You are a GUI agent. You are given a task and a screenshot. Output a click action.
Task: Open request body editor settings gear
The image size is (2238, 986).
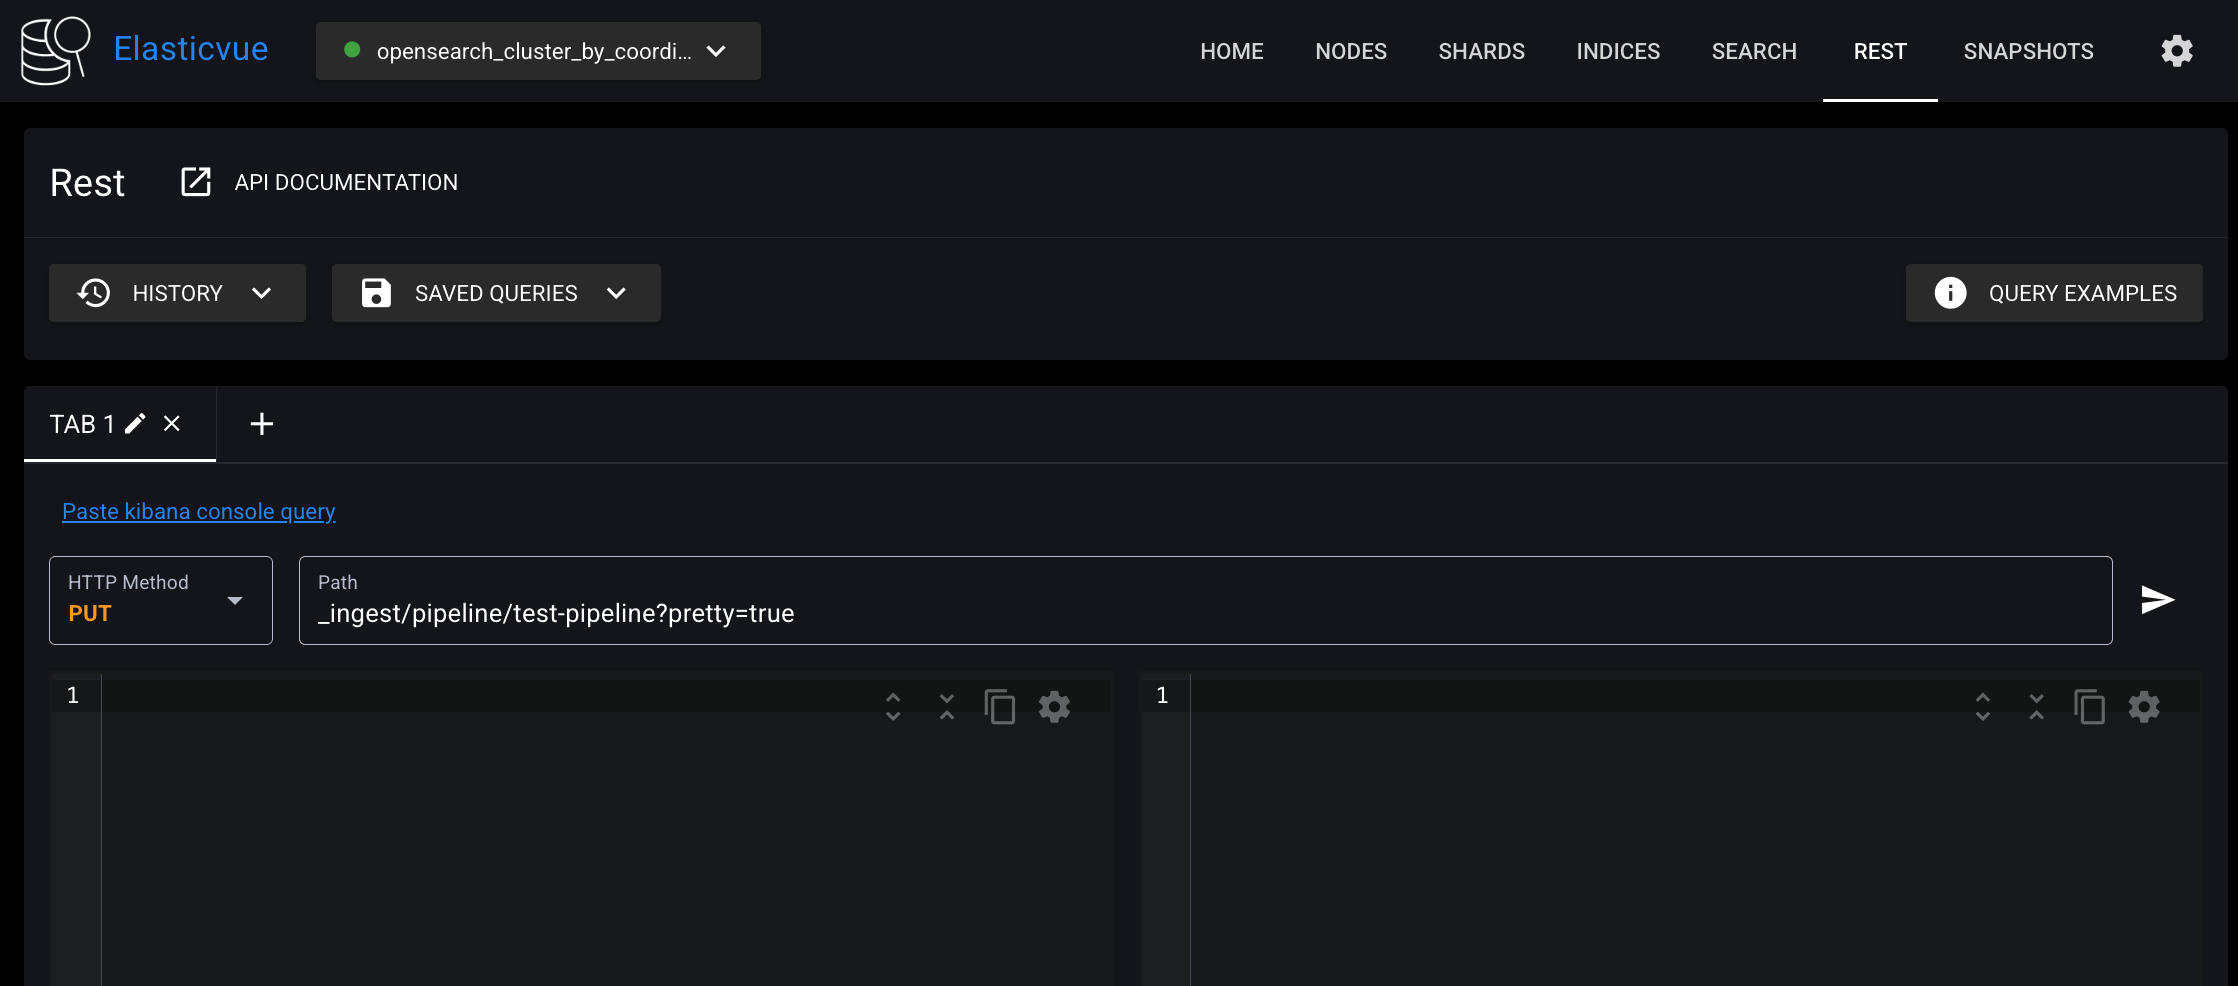coord(1054,707)
